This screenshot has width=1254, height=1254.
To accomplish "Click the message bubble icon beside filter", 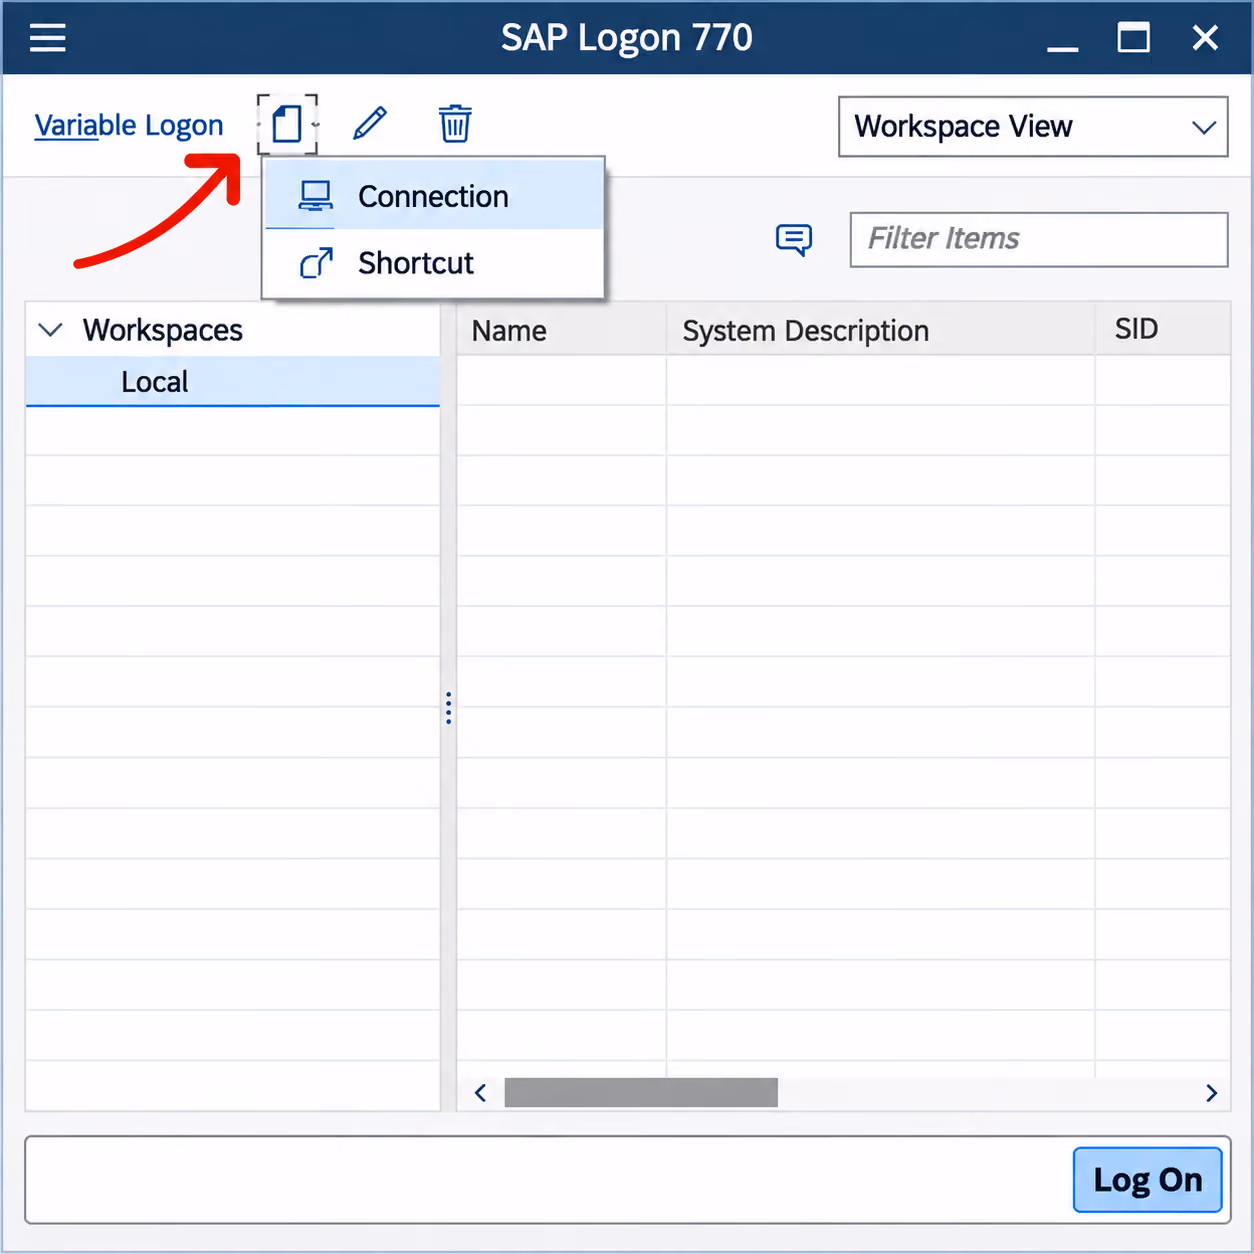I will pos(794,240).
